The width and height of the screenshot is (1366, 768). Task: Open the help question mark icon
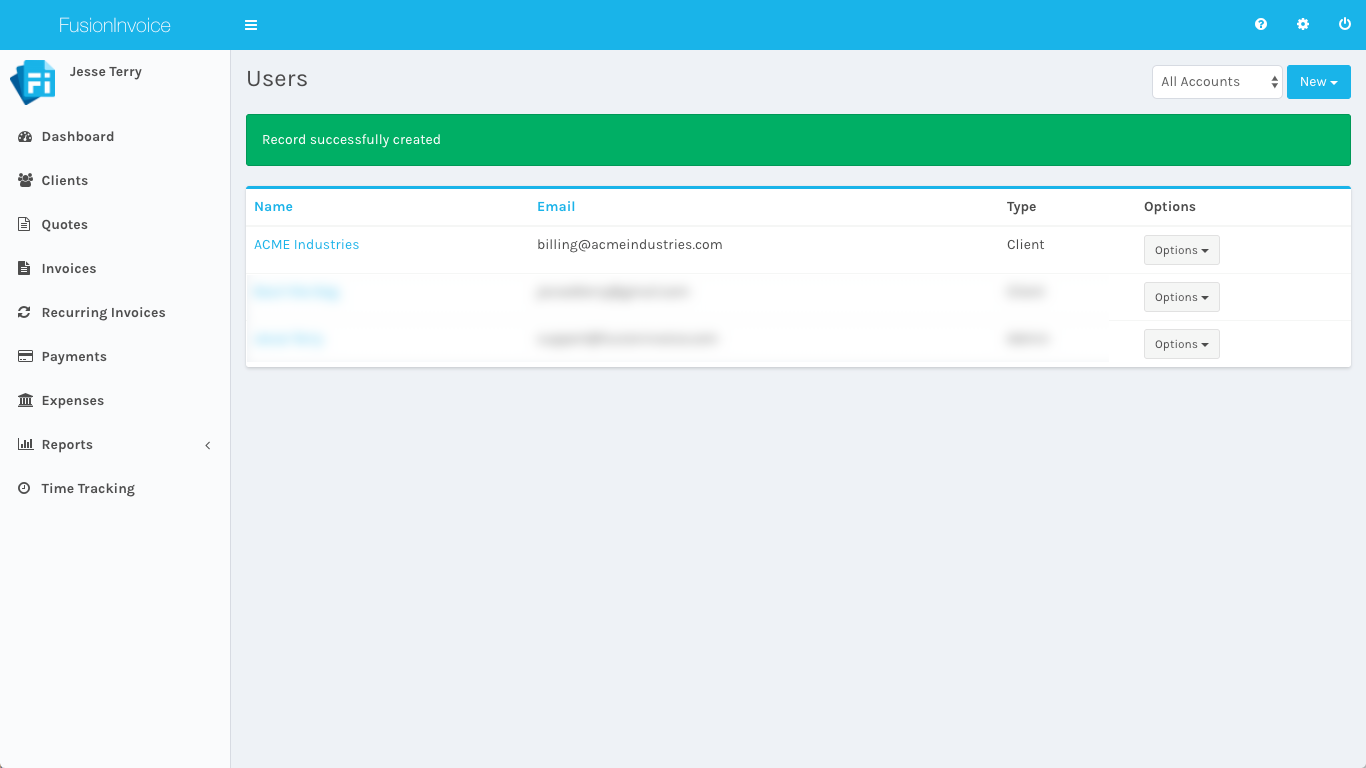[1261, 25]
